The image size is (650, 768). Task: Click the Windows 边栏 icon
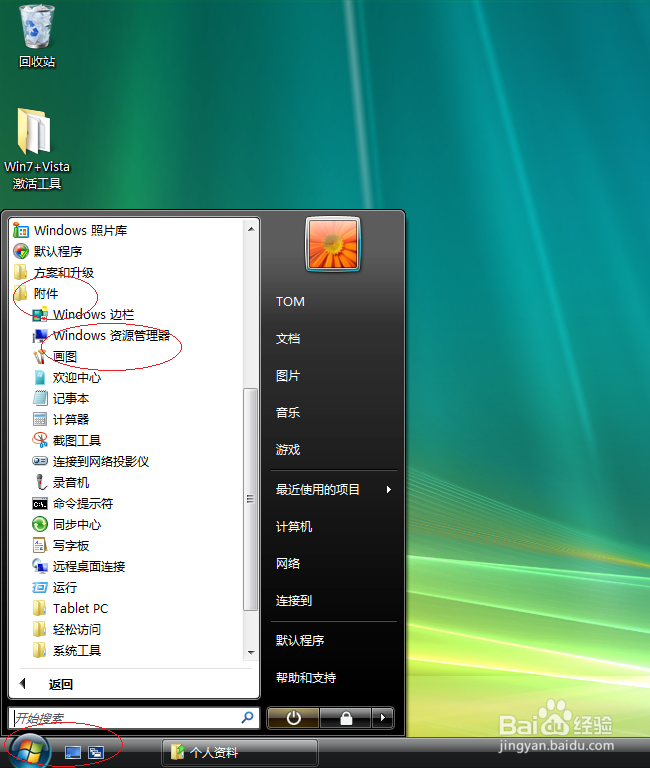click(x=40, y=314)
